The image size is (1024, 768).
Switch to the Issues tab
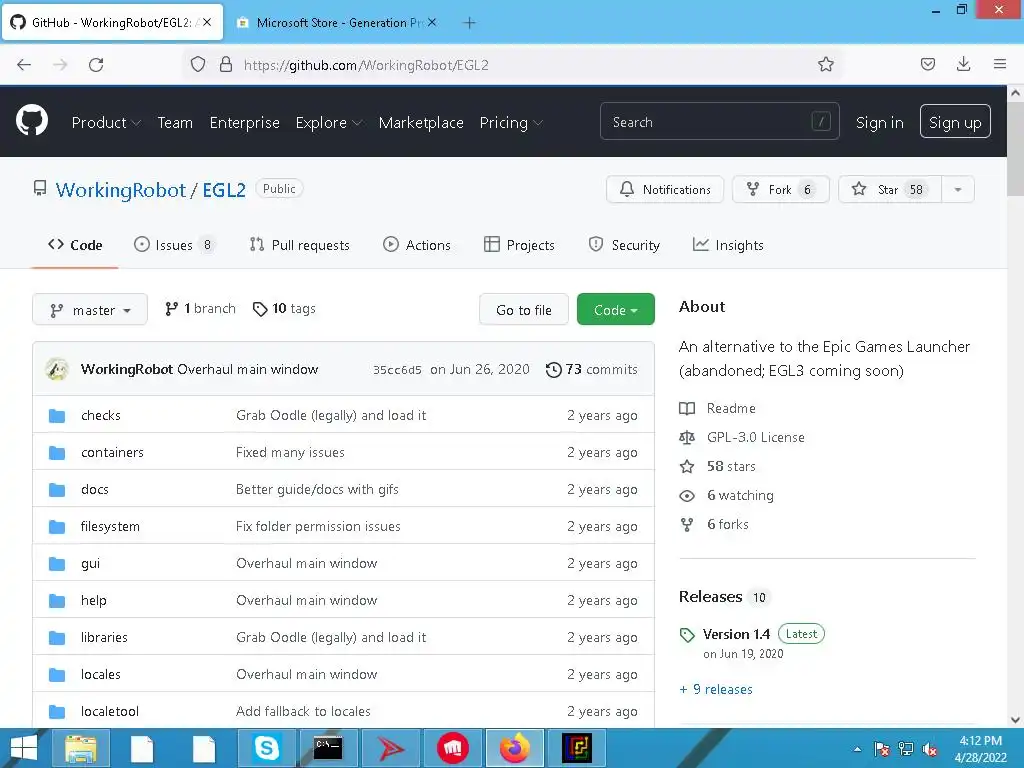tap(174, 245)
